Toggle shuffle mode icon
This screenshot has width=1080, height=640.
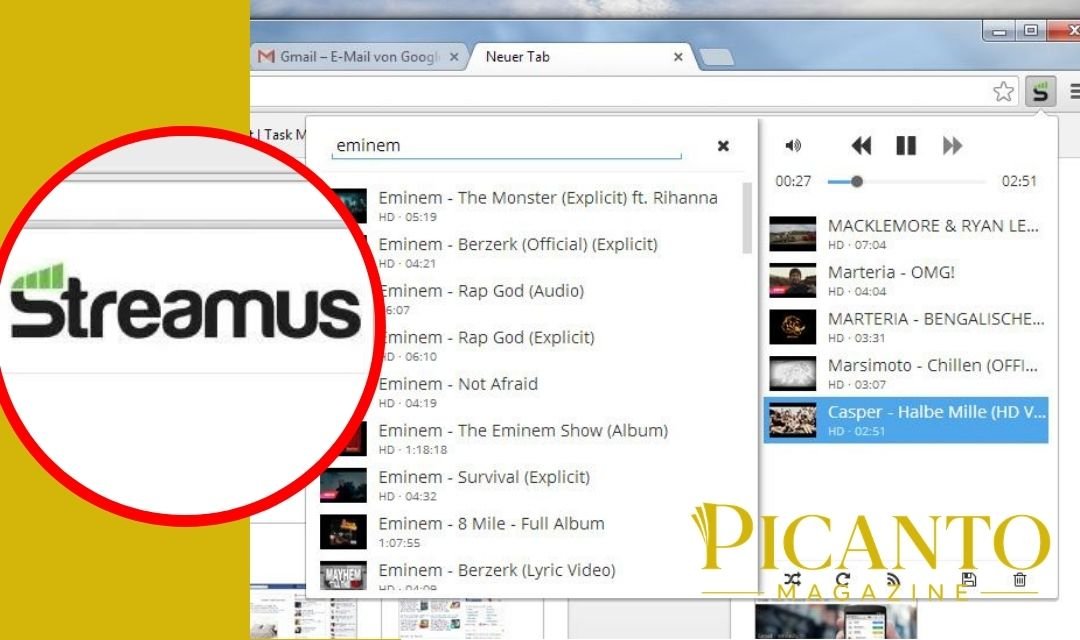(792, 579)
